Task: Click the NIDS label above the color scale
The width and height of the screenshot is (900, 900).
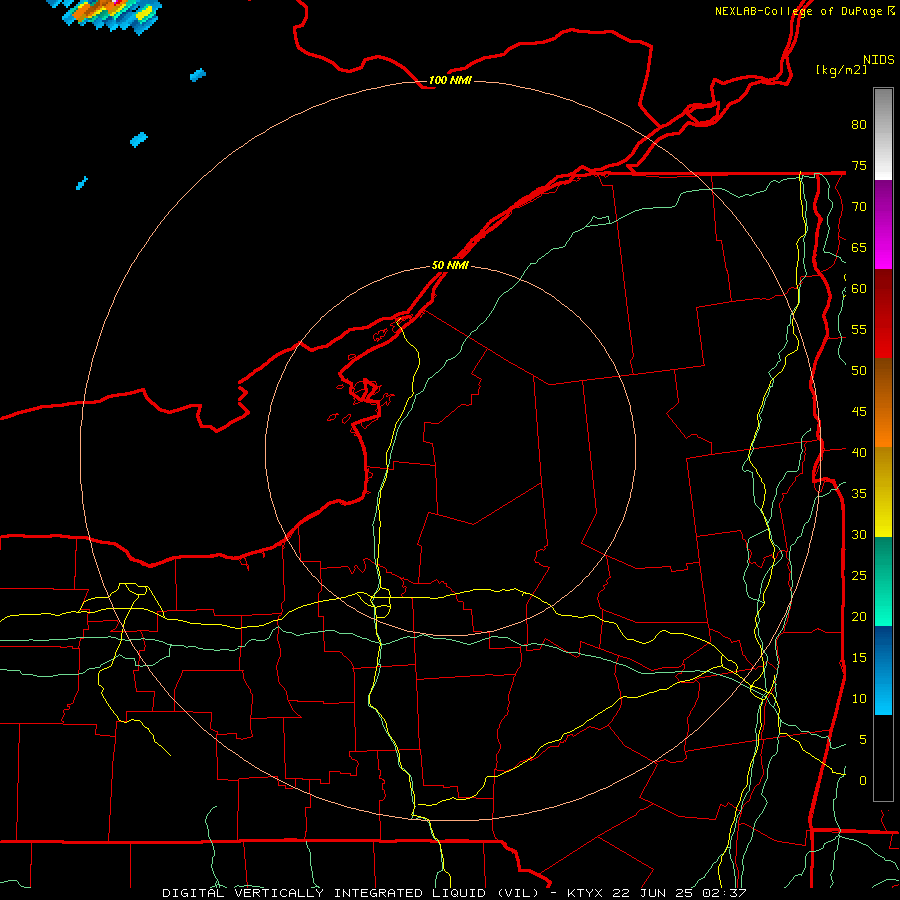Action: click(x=878, y=60)
